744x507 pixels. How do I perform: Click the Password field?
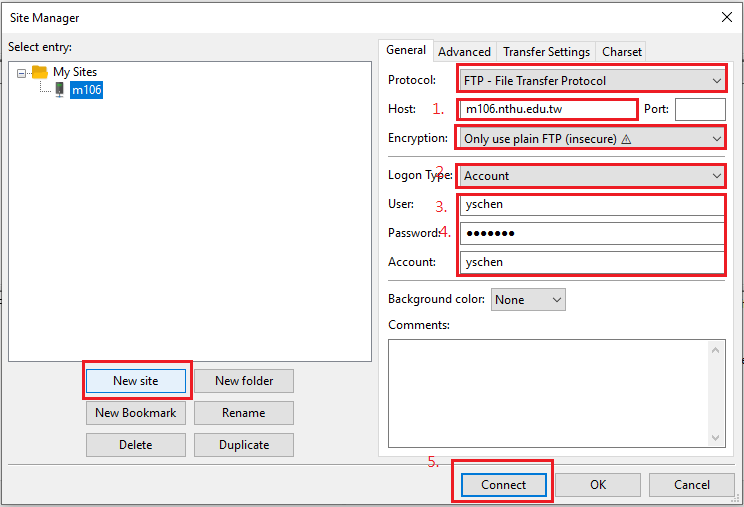[x=591, y=233]
